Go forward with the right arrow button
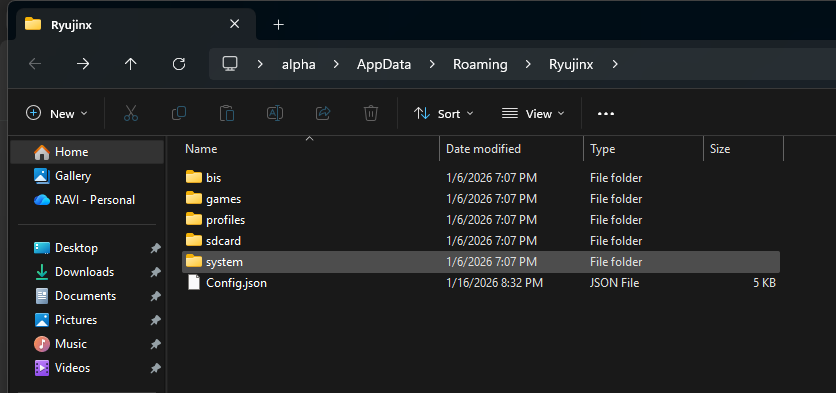 [x=83, y=65]
